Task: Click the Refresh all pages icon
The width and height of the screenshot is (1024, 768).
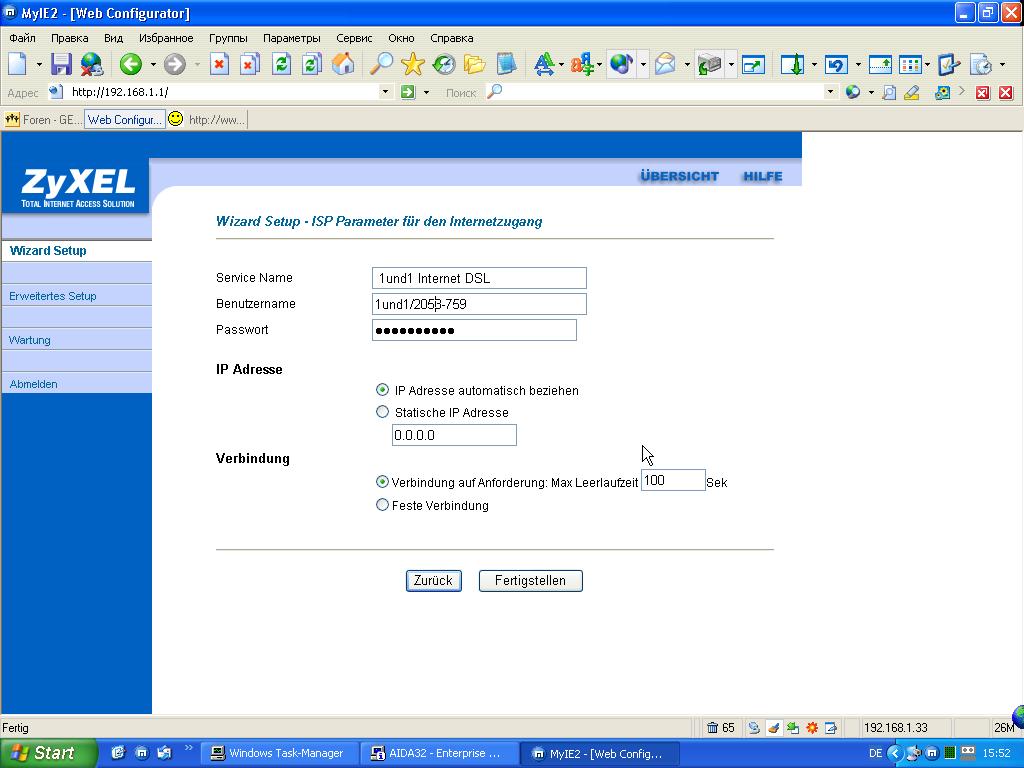Action: pyautogui.click(x=312, y=64)
